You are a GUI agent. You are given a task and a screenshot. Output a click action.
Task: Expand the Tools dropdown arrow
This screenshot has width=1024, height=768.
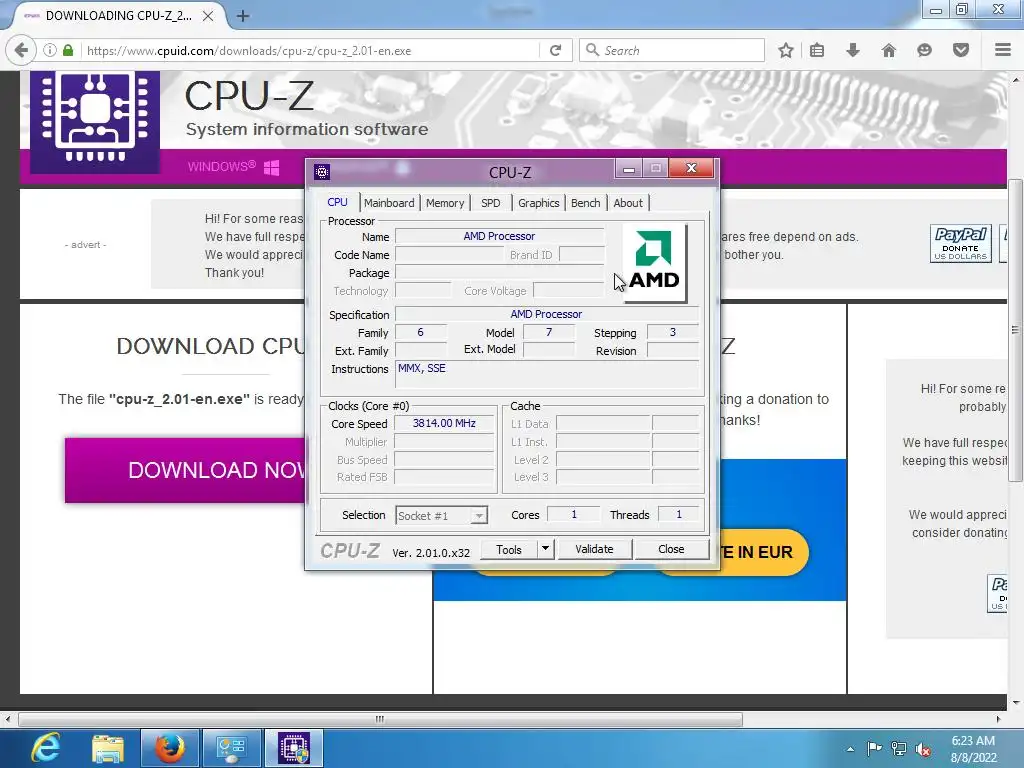point(545,549)
